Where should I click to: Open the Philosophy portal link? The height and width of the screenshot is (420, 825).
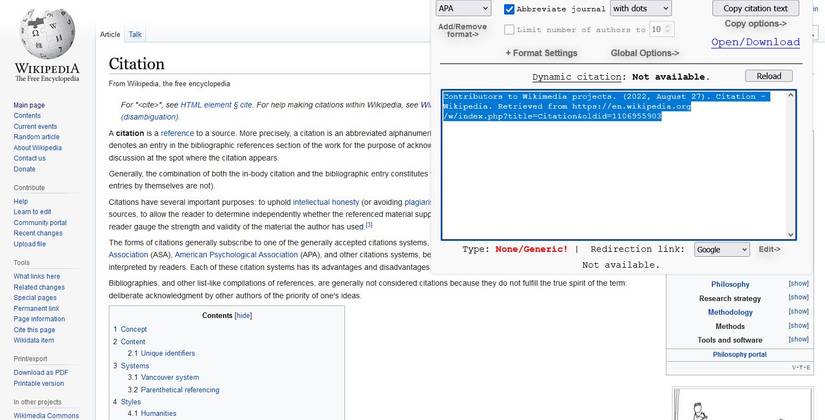739,355
